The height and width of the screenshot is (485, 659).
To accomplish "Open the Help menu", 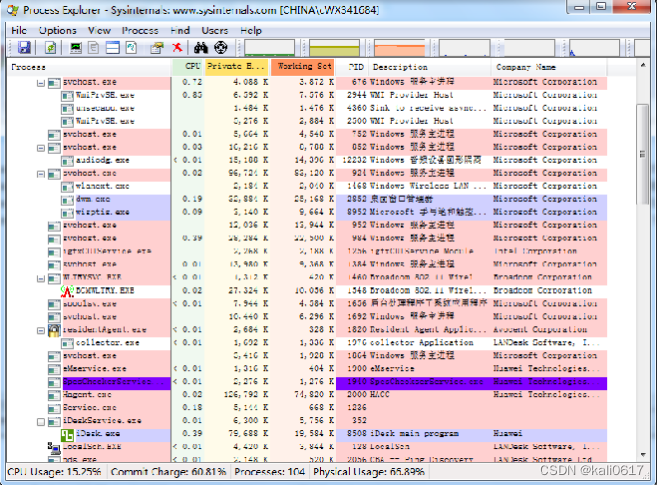I will click(x=251, y=30).
